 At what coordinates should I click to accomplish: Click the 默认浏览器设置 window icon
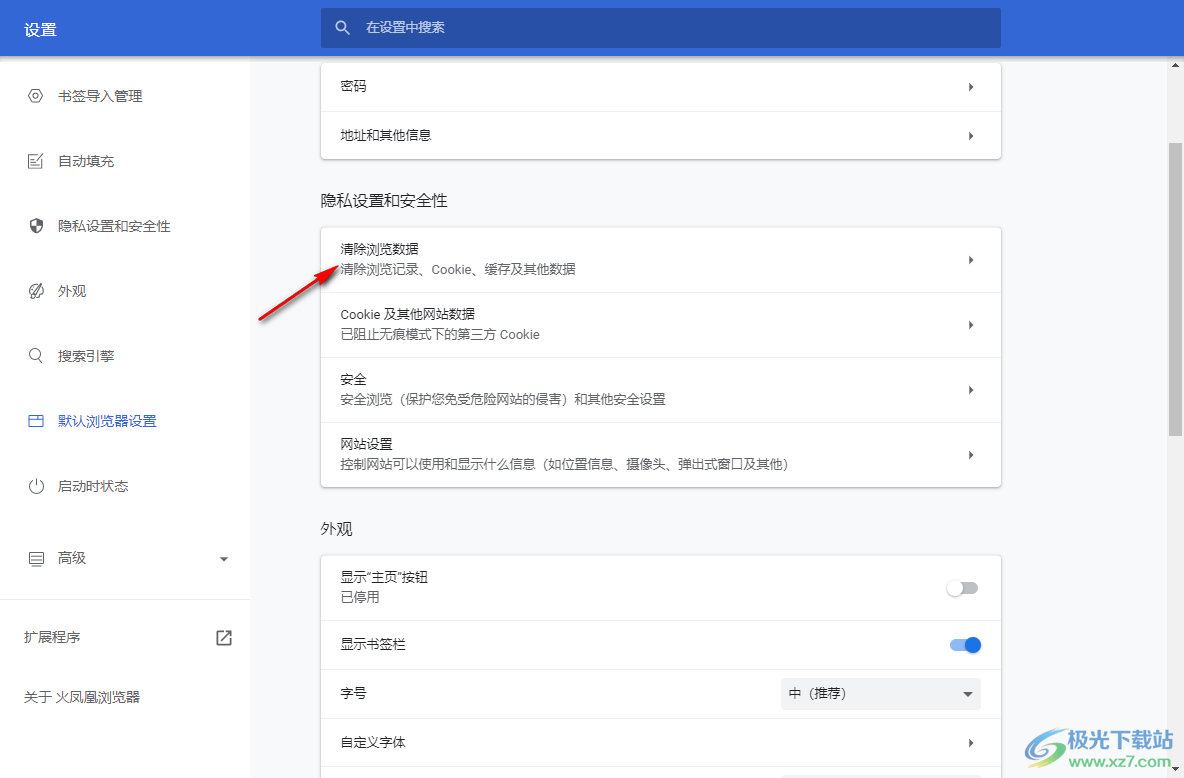(x=35, y=421)
